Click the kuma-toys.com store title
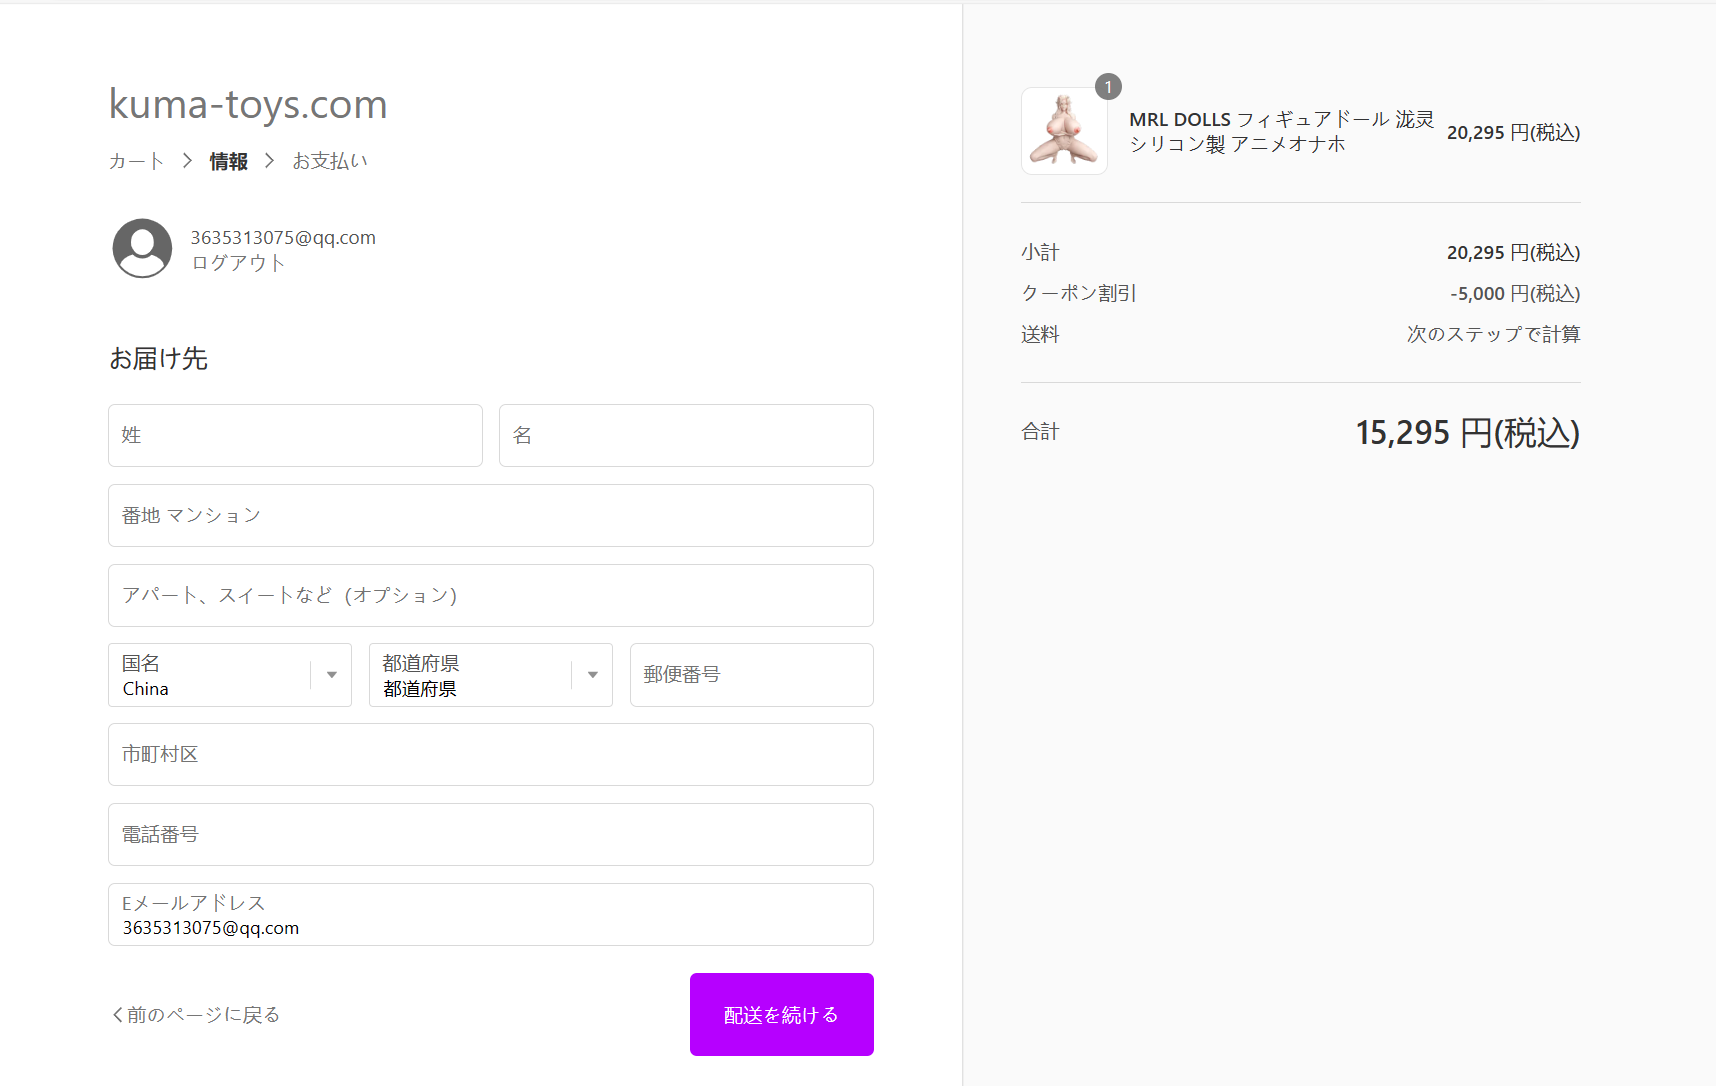The image size is (1716, 1086). tap(248, 104)
